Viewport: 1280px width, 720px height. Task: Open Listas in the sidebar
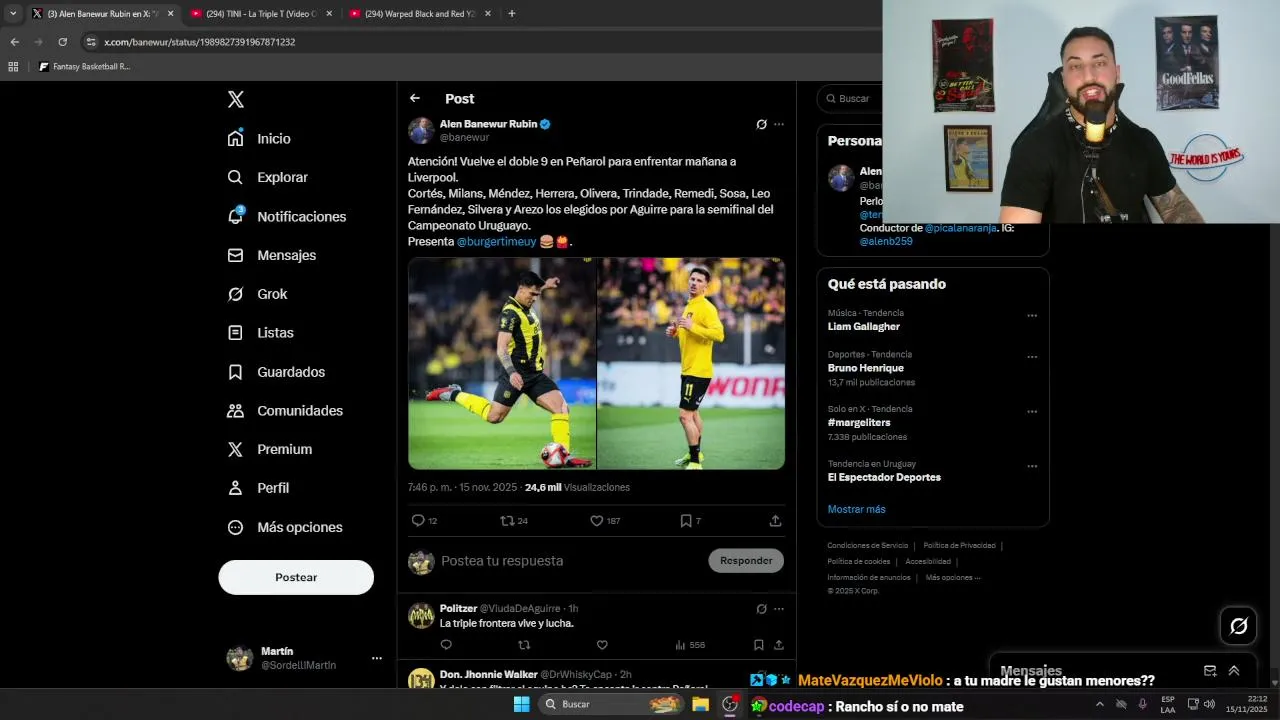pyautogui.click(x=260, y=333)
